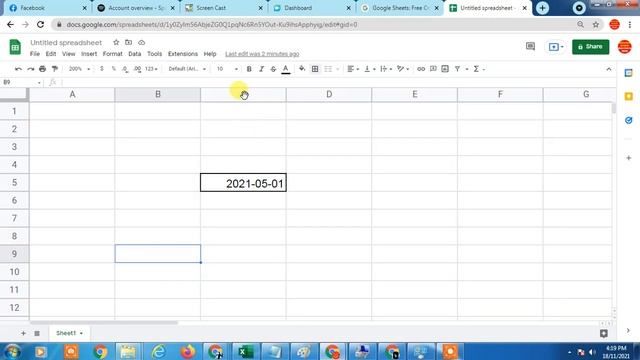The width and height of the screenshot is (640, 360).
Task: Open the Extensions menu
Action: point(183,54)
